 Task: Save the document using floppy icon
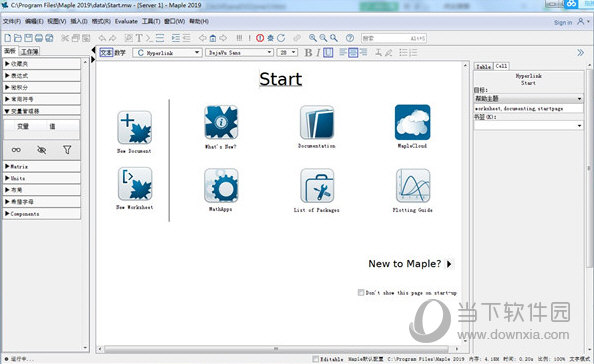[28, 38]
